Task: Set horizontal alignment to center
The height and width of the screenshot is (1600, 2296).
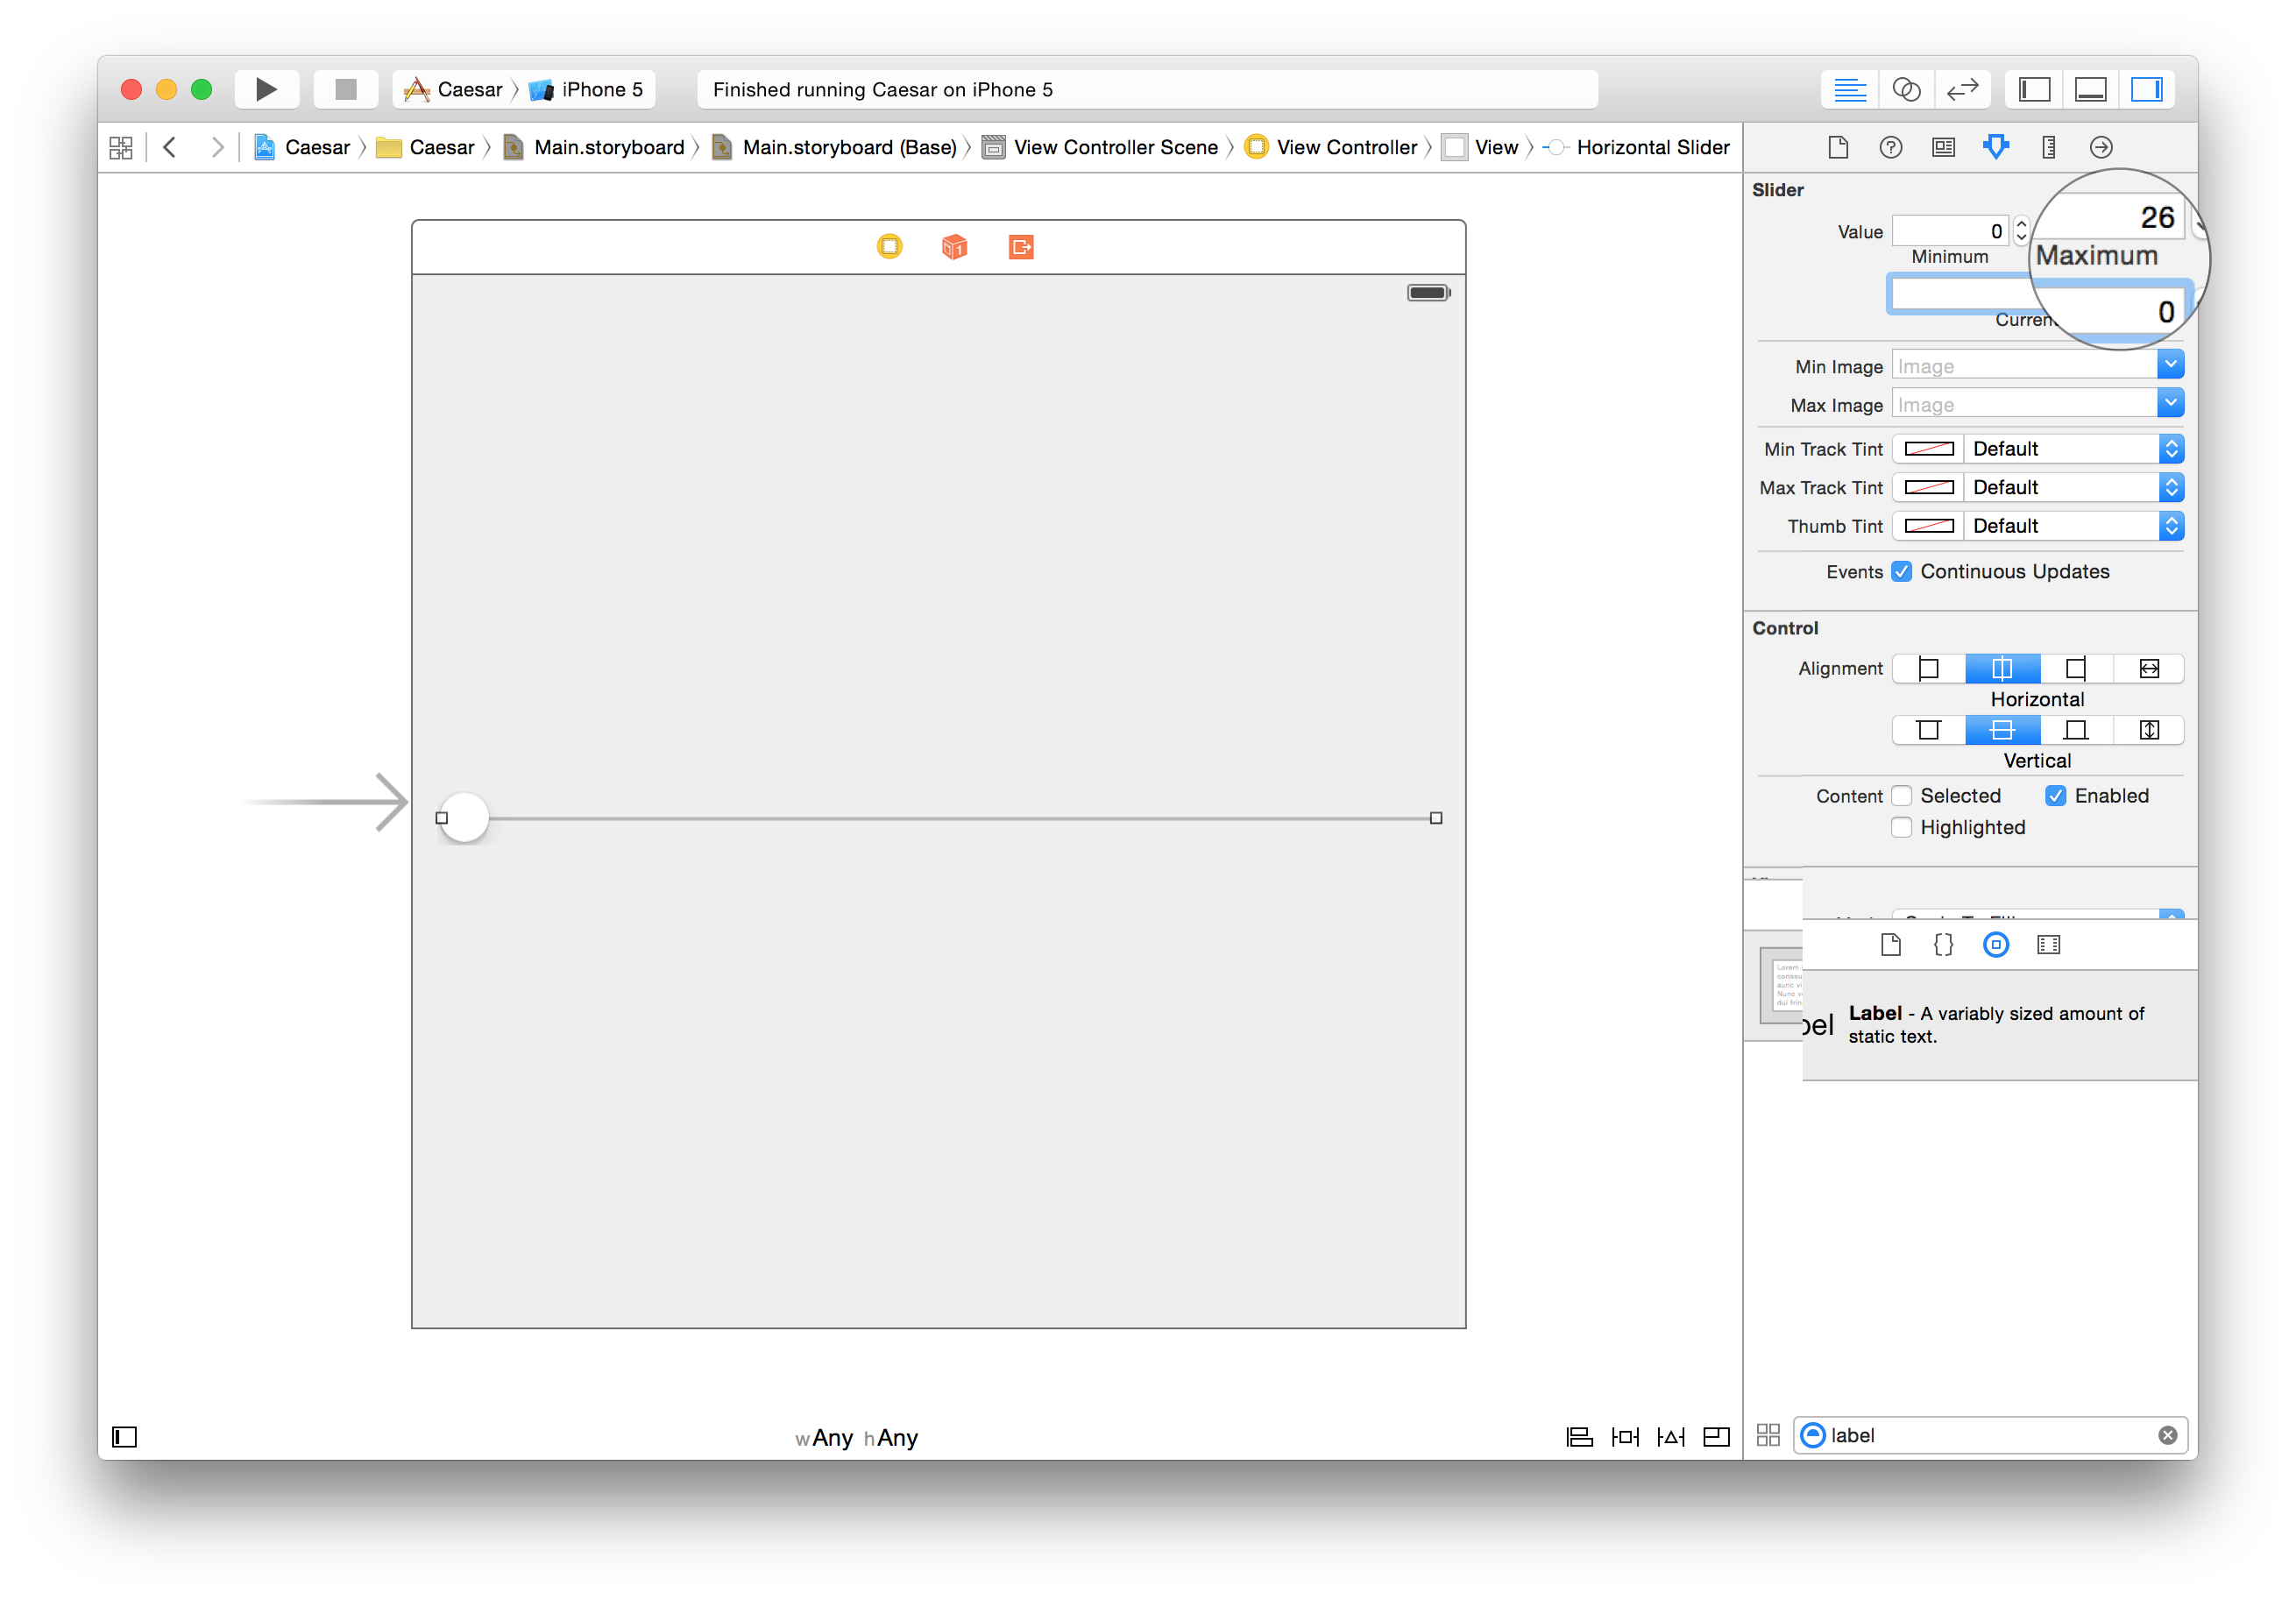Action: tap(2002, 669)
